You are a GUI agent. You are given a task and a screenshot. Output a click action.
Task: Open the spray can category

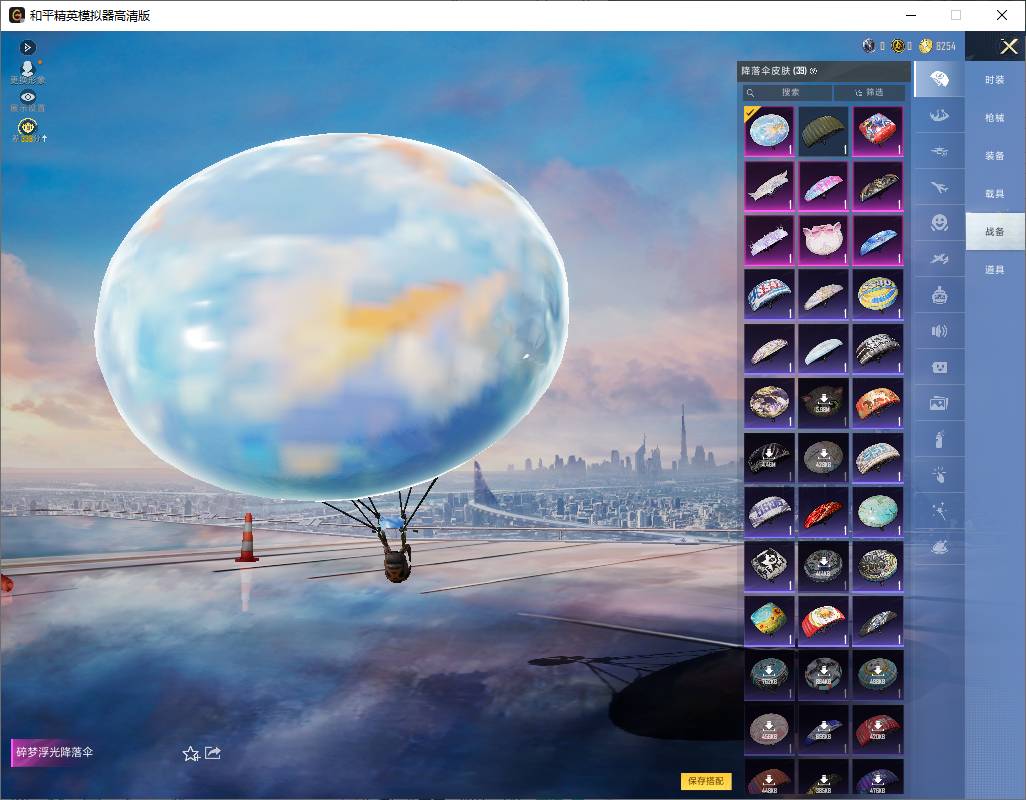pyautogui.click(x=939, y=440)
